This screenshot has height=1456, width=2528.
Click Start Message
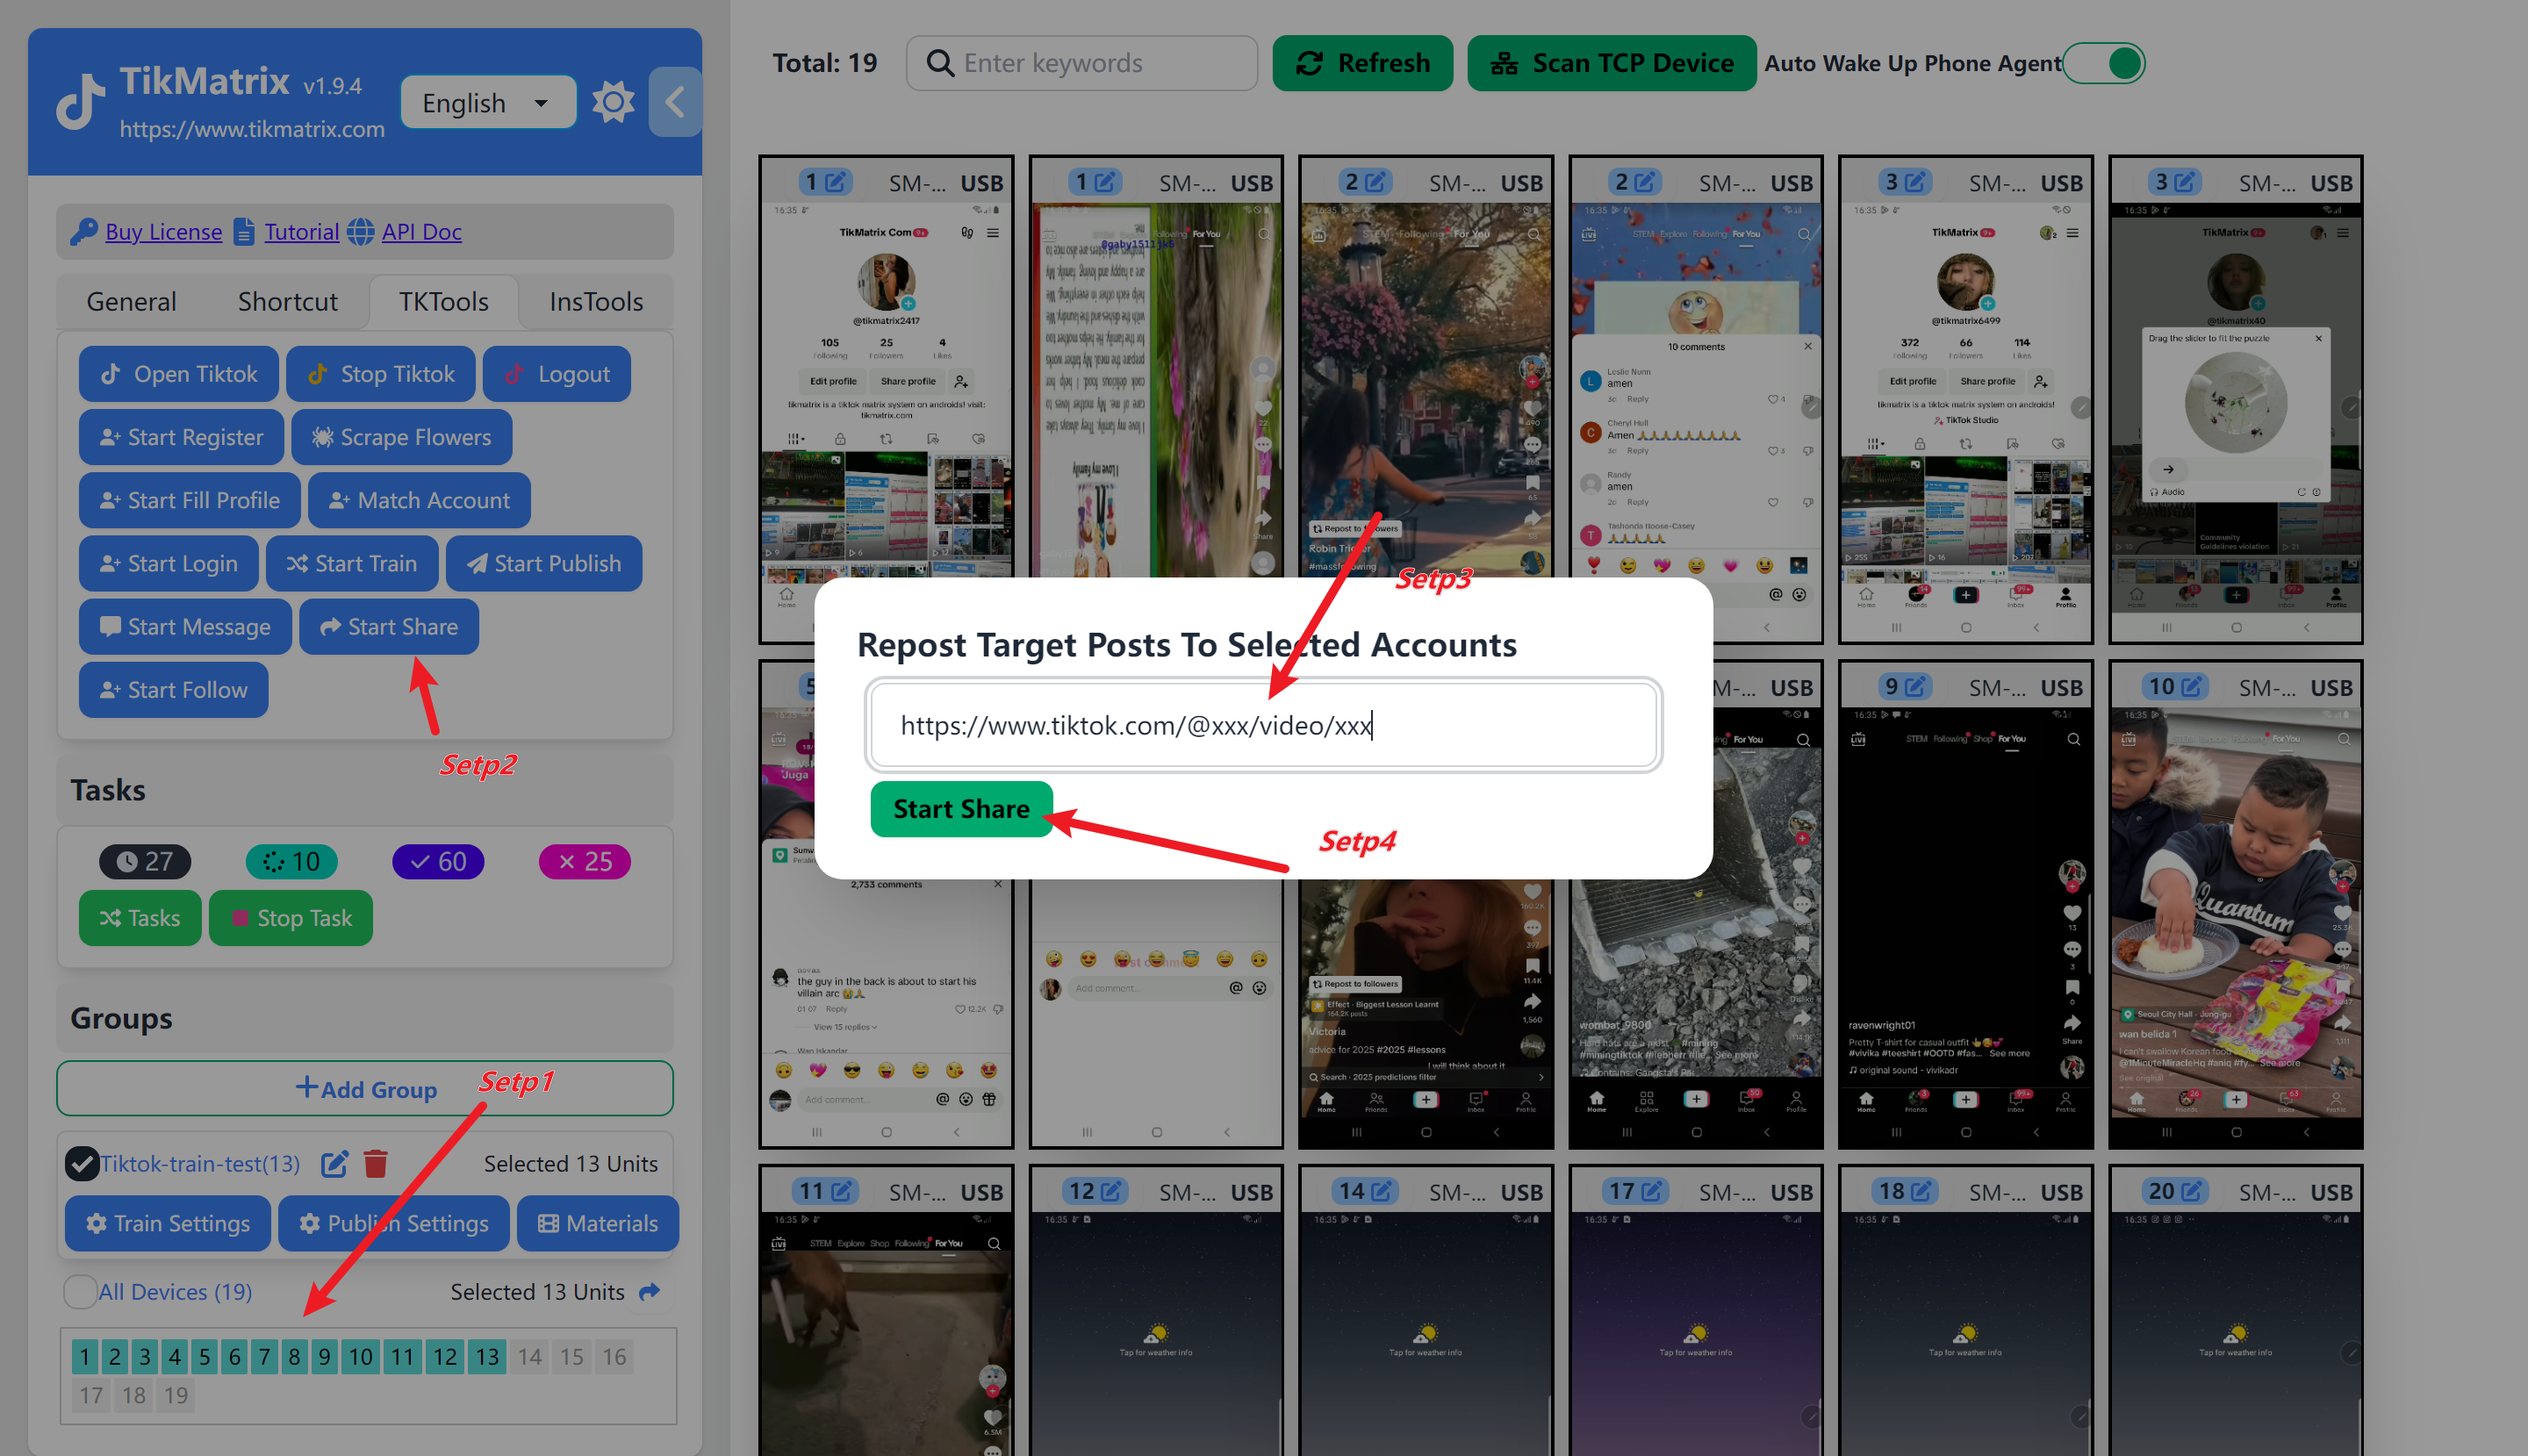point(186,626)
